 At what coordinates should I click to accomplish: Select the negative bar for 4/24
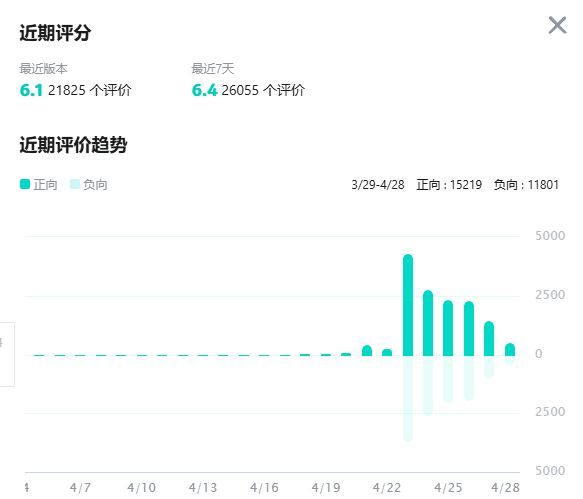point(428,386)
